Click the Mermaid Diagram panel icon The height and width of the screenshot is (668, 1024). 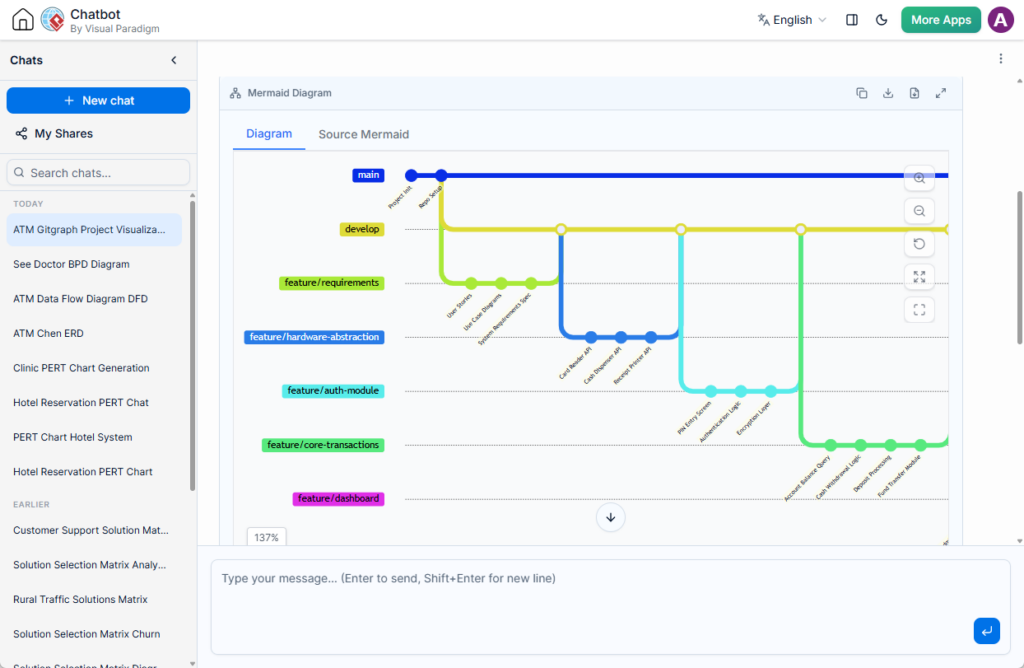(x=235, y=93)
